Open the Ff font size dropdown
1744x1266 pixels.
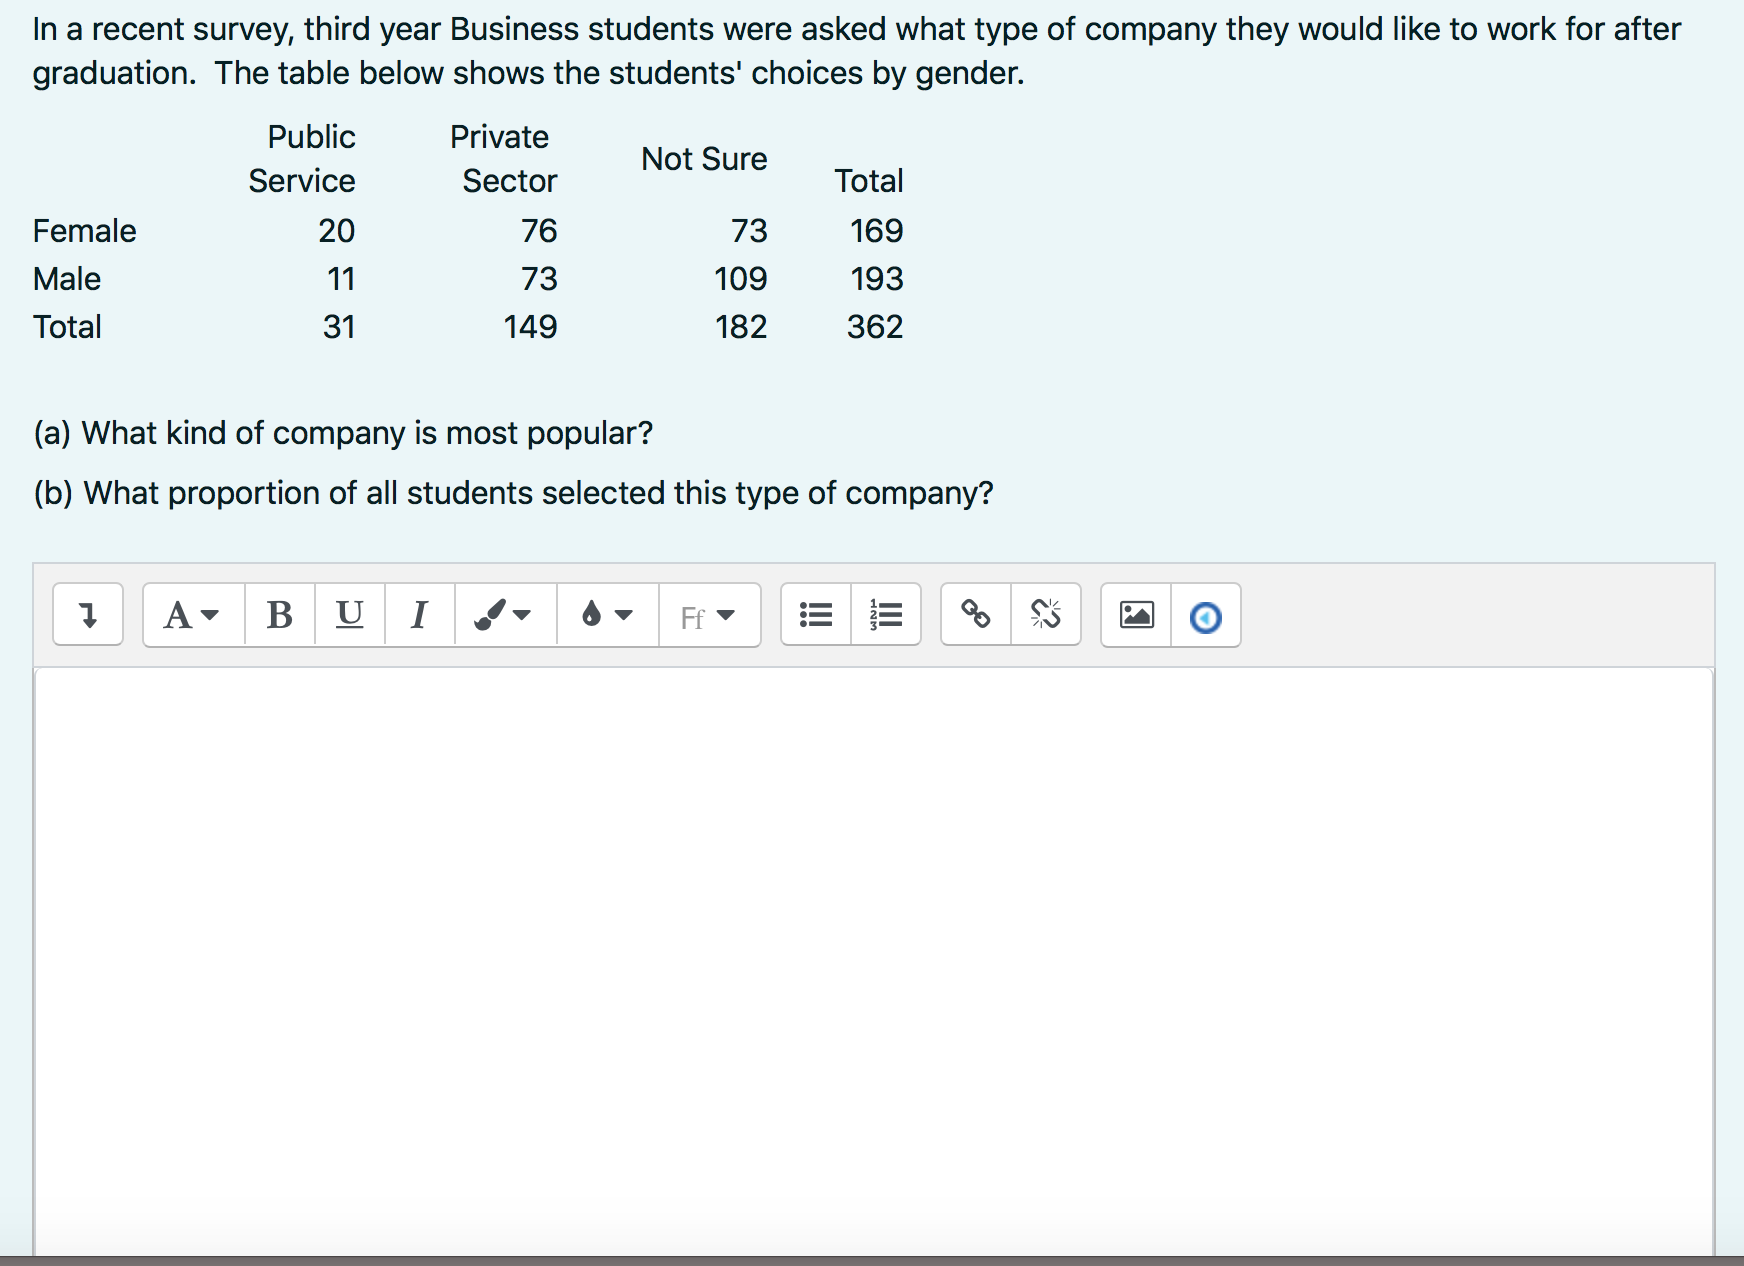coord(727,617)
